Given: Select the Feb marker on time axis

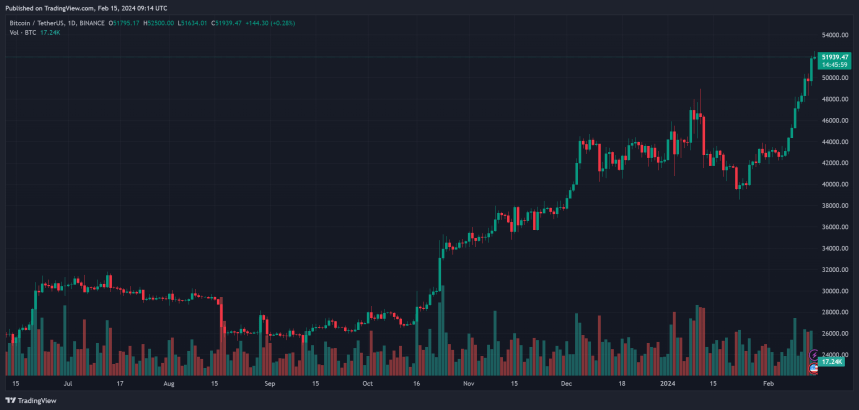Looking at the screenshot, I should click(768, 383).
